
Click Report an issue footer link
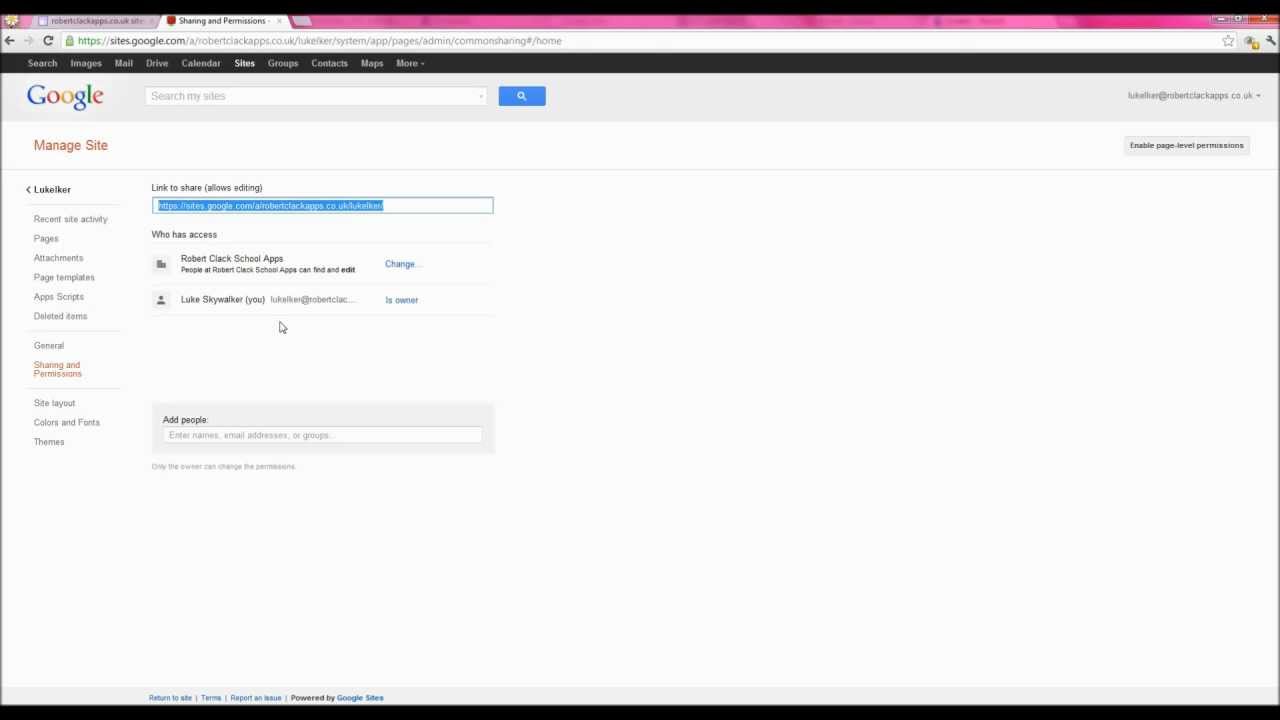256,698
